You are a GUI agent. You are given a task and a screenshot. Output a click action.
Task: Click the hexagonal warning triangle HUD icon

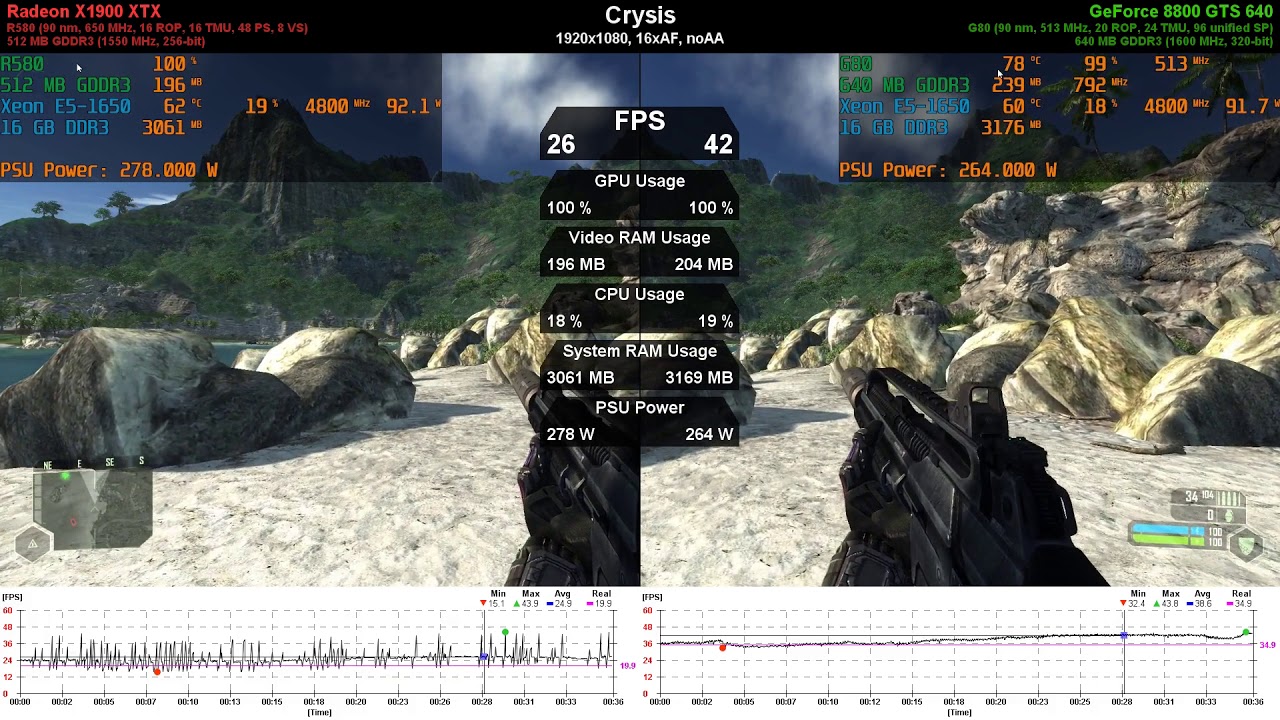(x=32, y=544)
